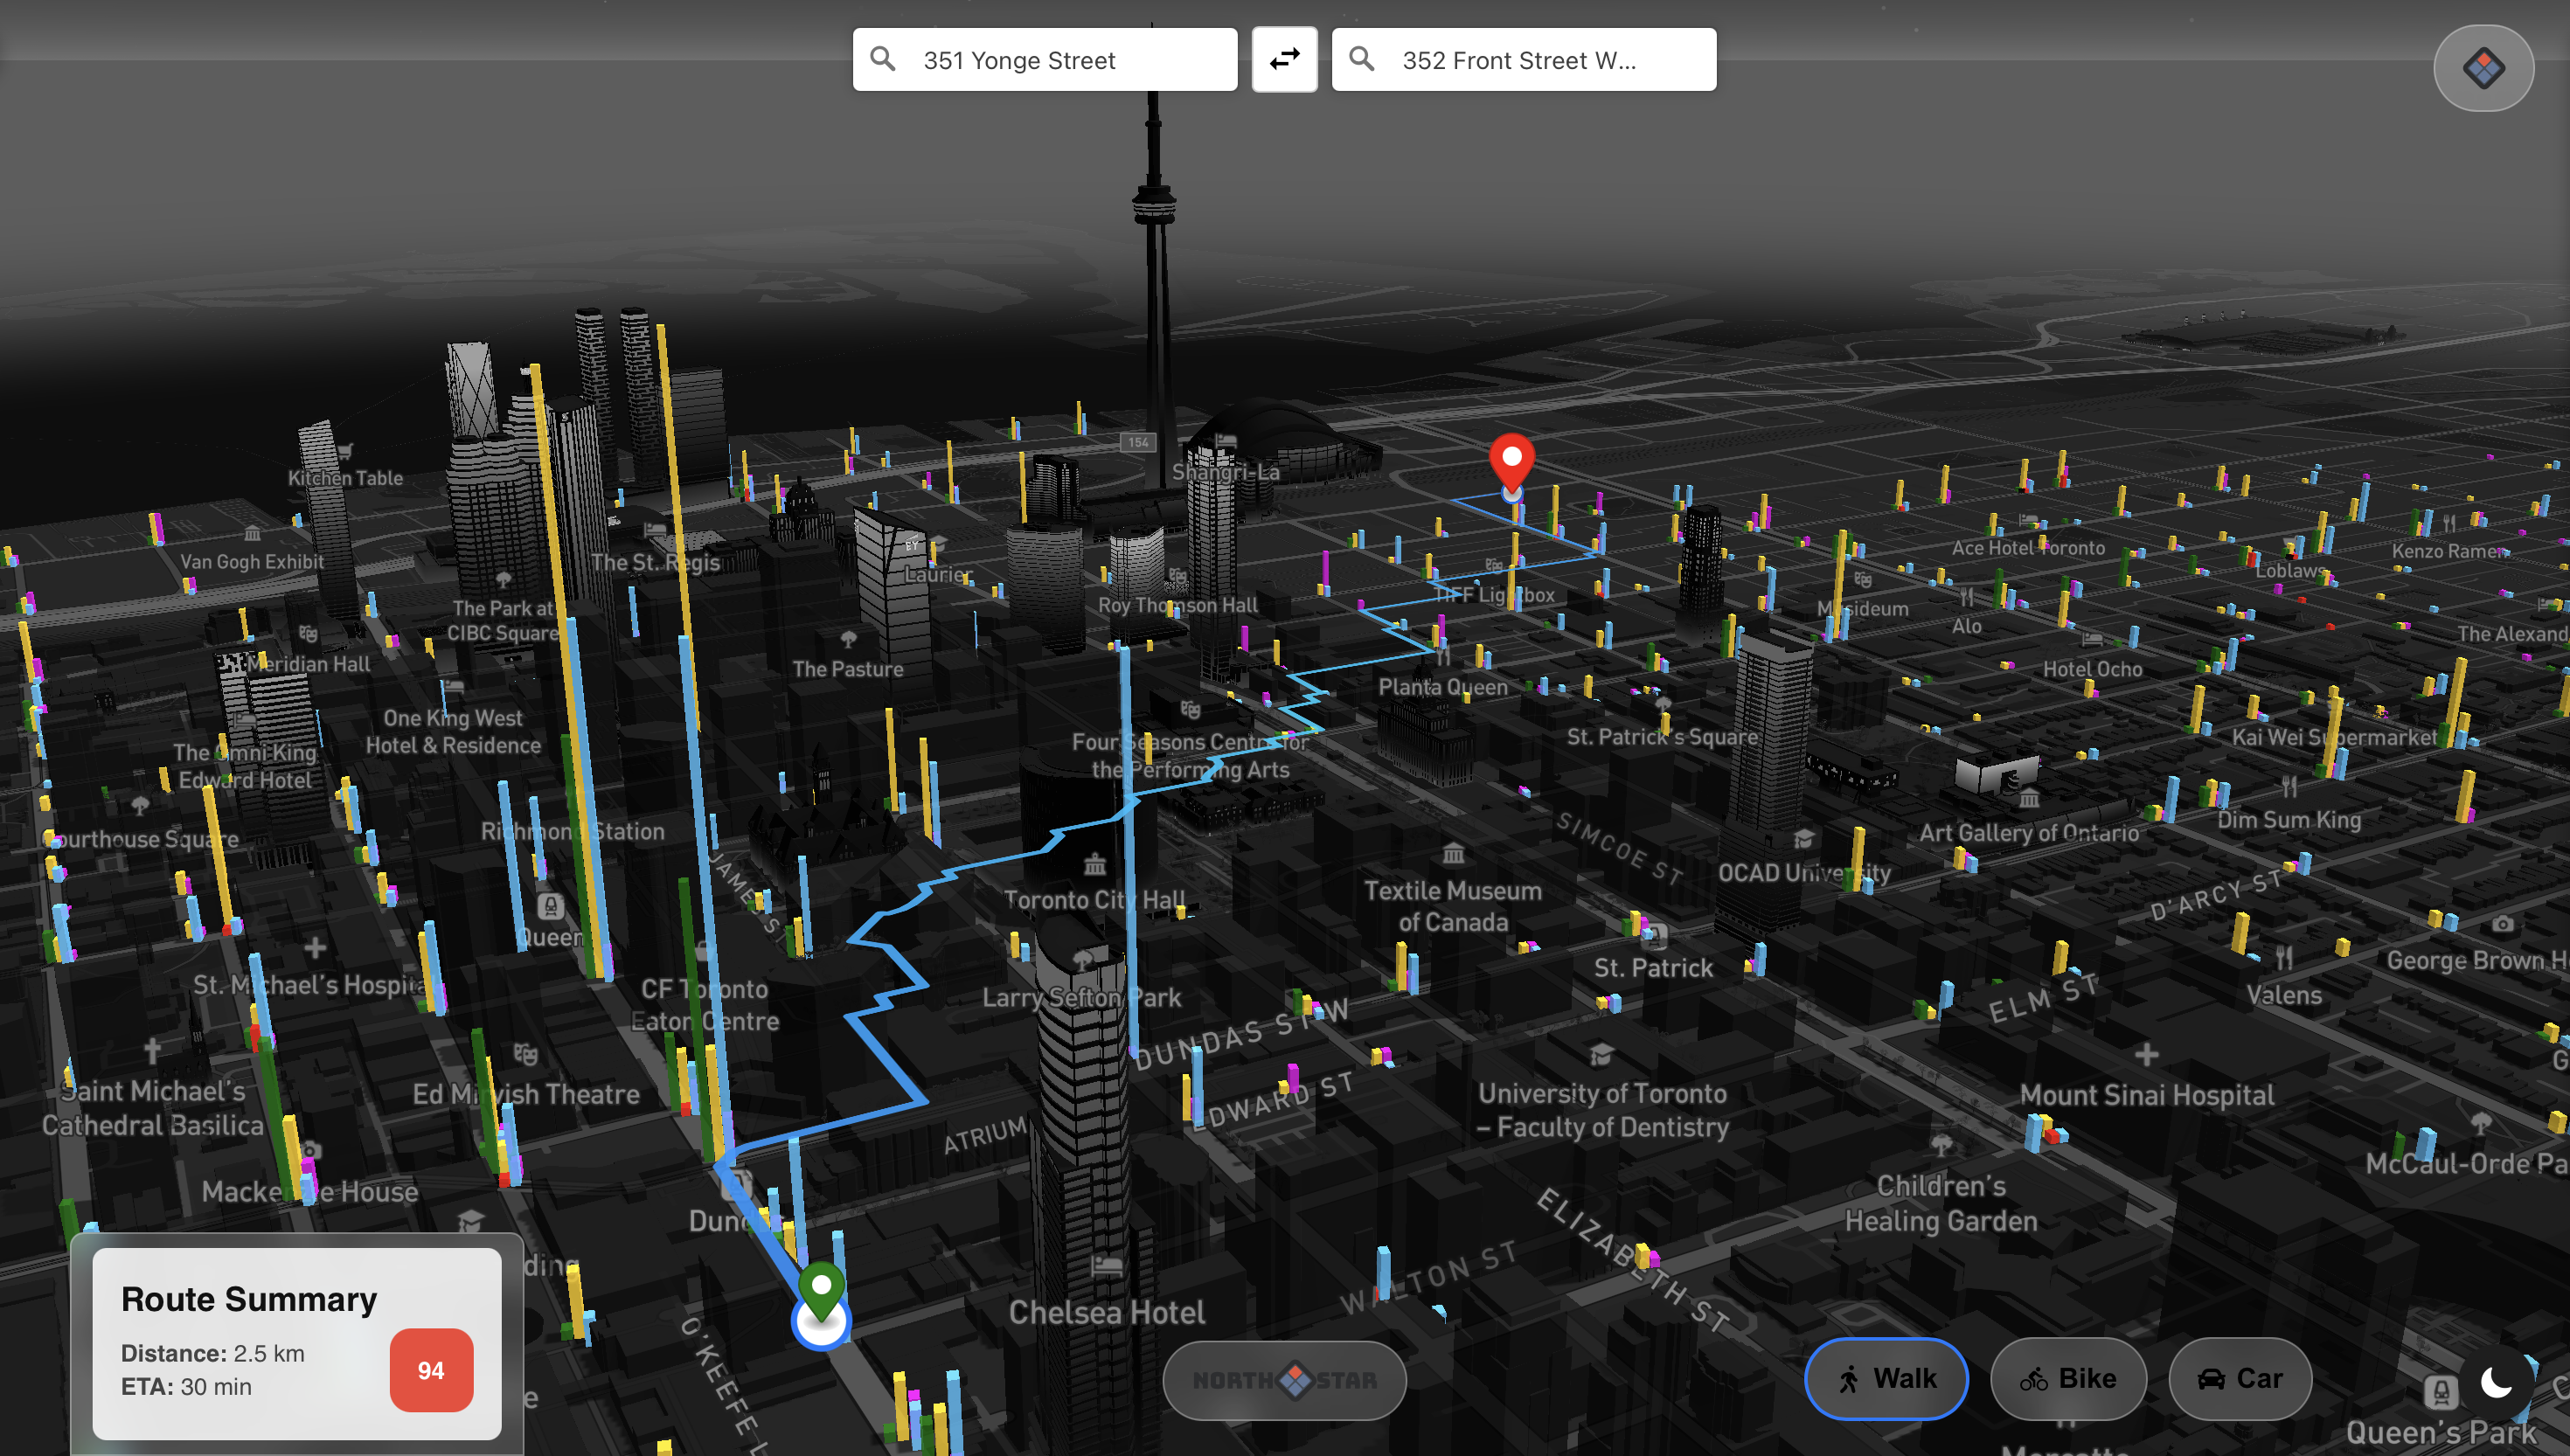
Task: Click the NorthStar logo button
Action: tap(1284, 1380)
